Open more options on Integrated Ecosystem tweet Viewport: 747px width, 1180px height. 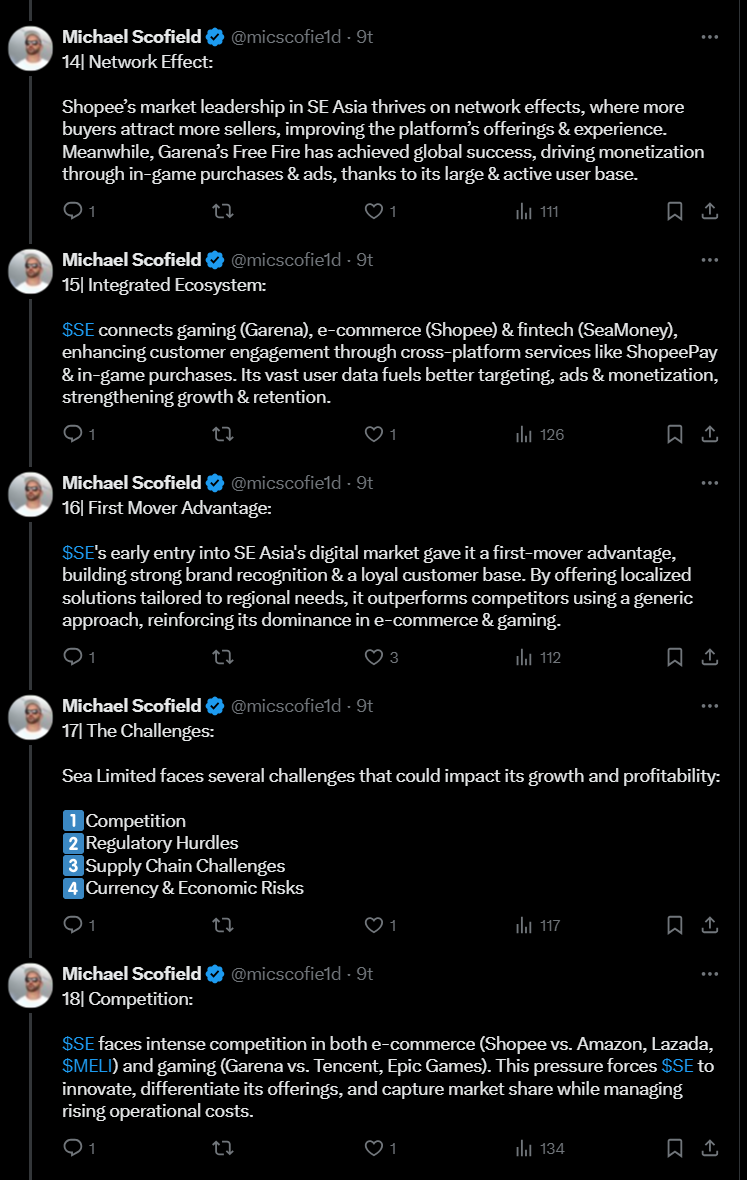[709, 260]
